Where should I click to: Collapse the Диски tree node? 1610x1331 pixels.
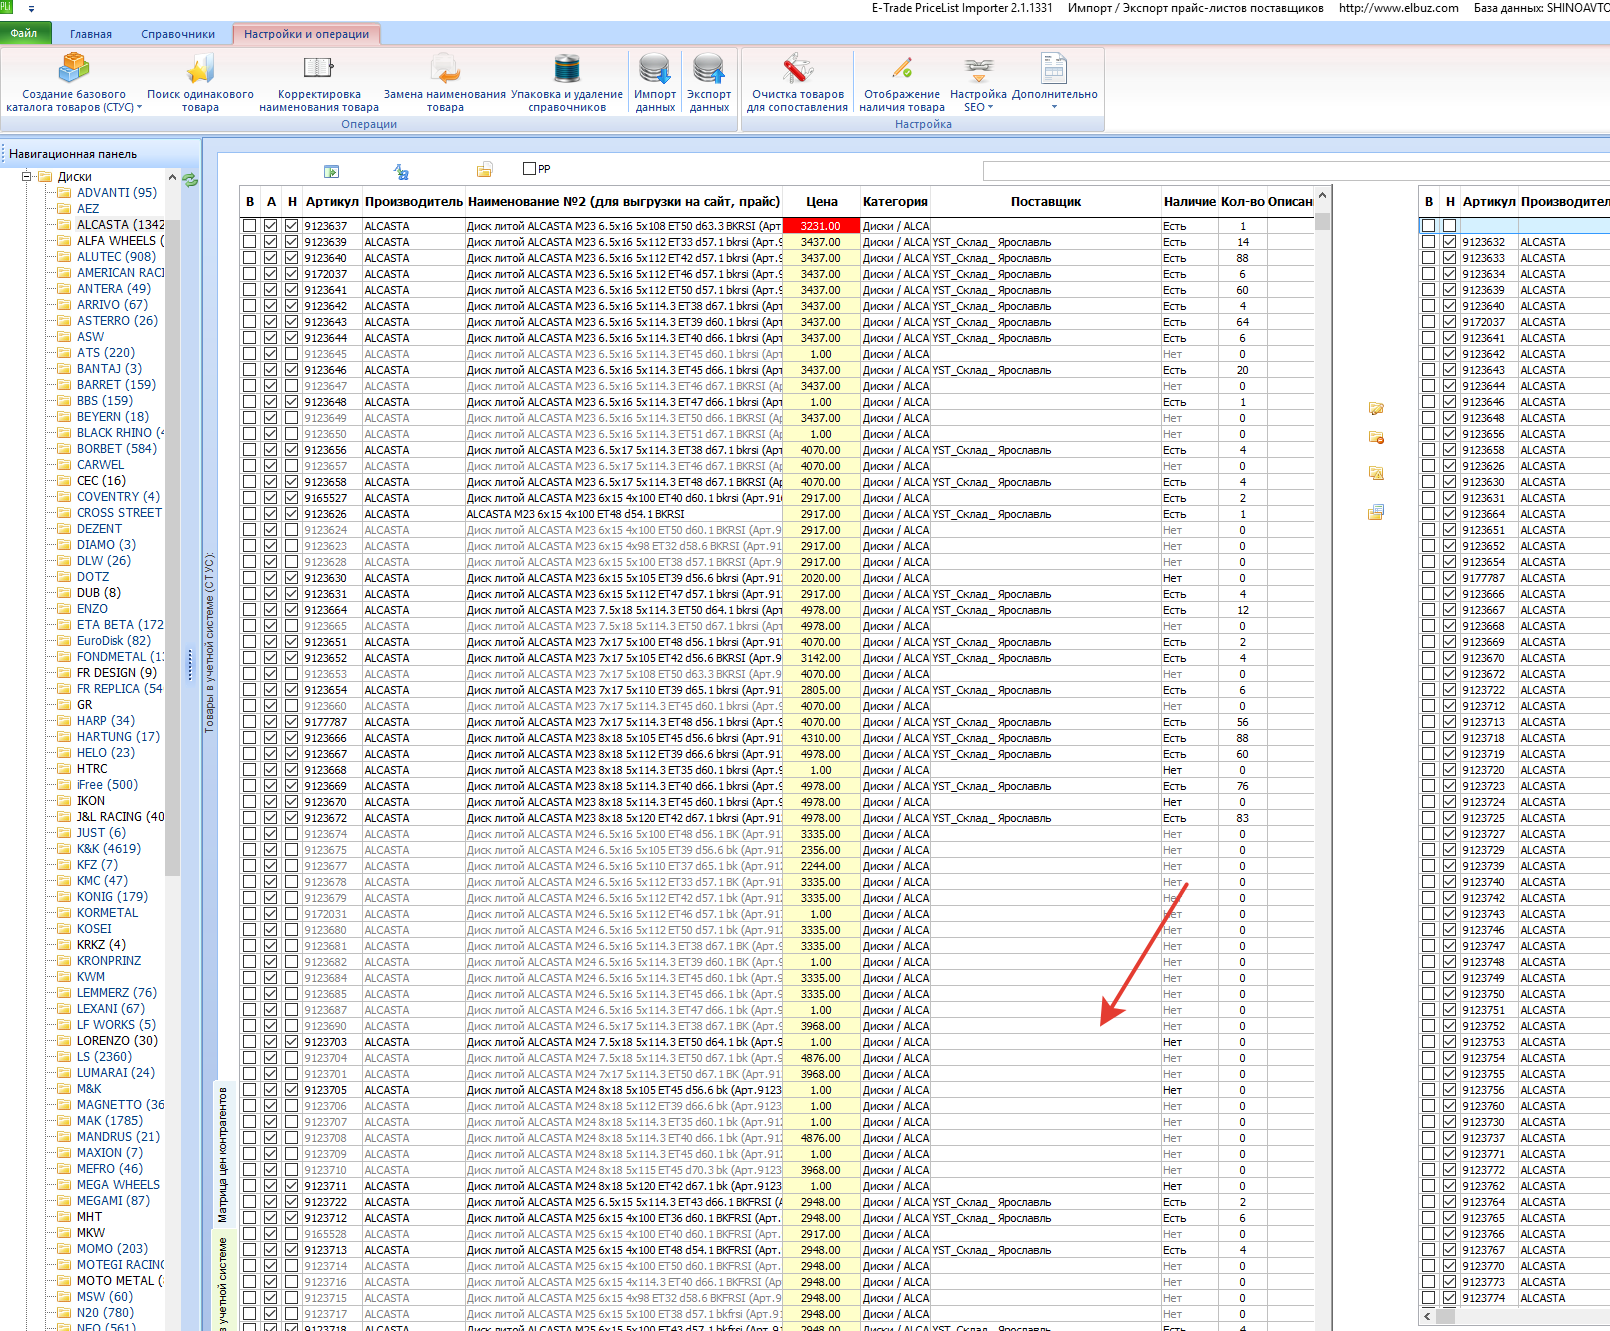pyautogui.click(x=27, y=177)
